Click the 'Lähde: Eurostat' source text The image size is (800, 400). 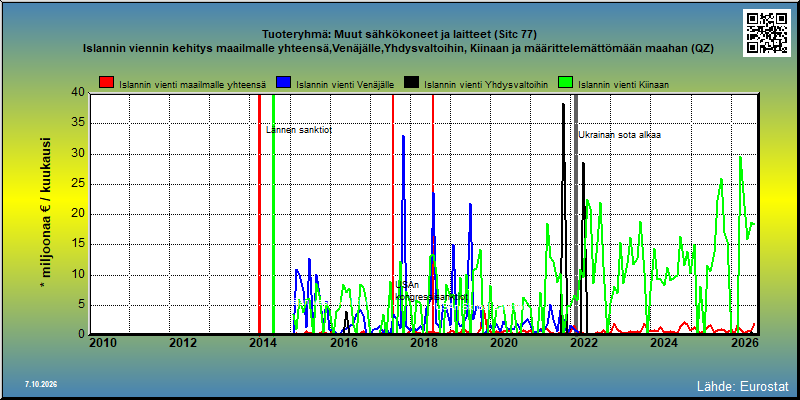click(x=742, y=385)
